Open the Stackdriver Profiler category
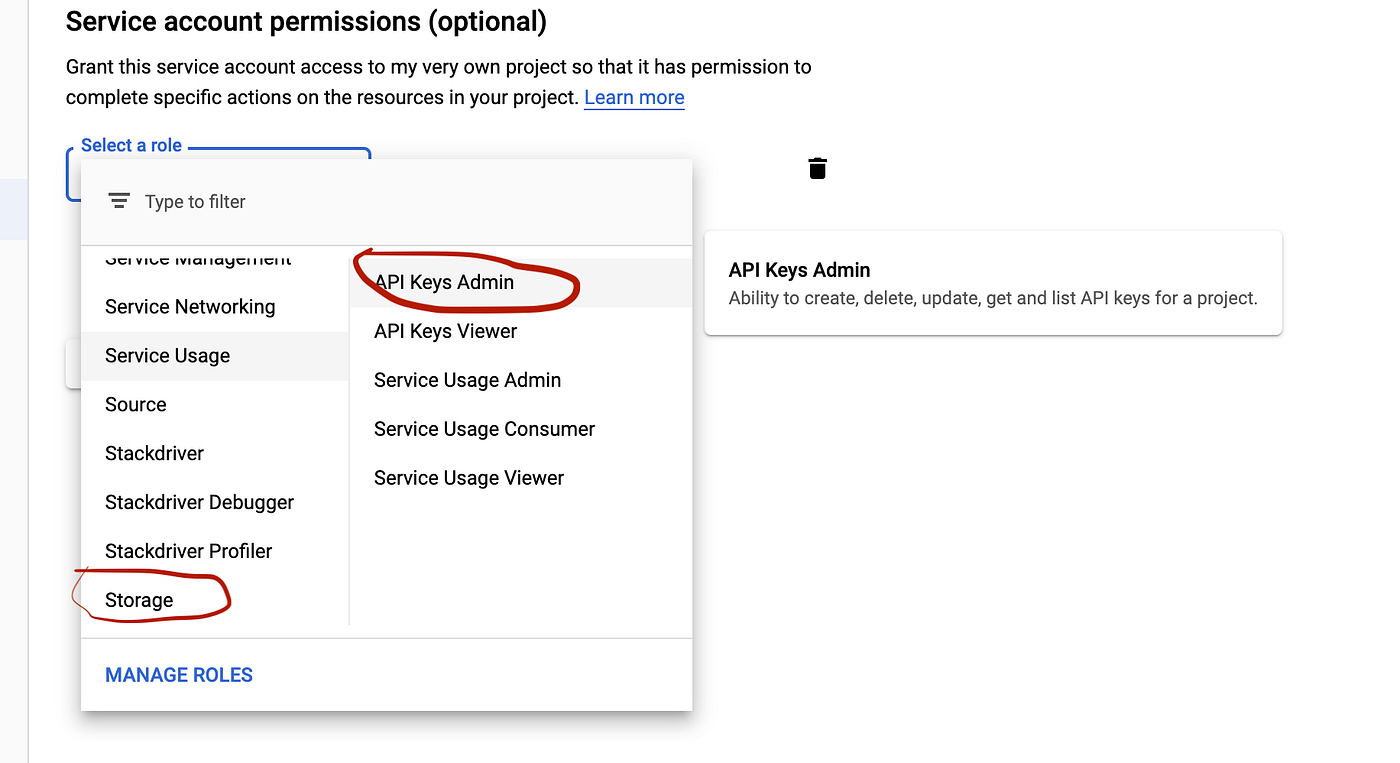1400x763 pixels. point(188,551)
